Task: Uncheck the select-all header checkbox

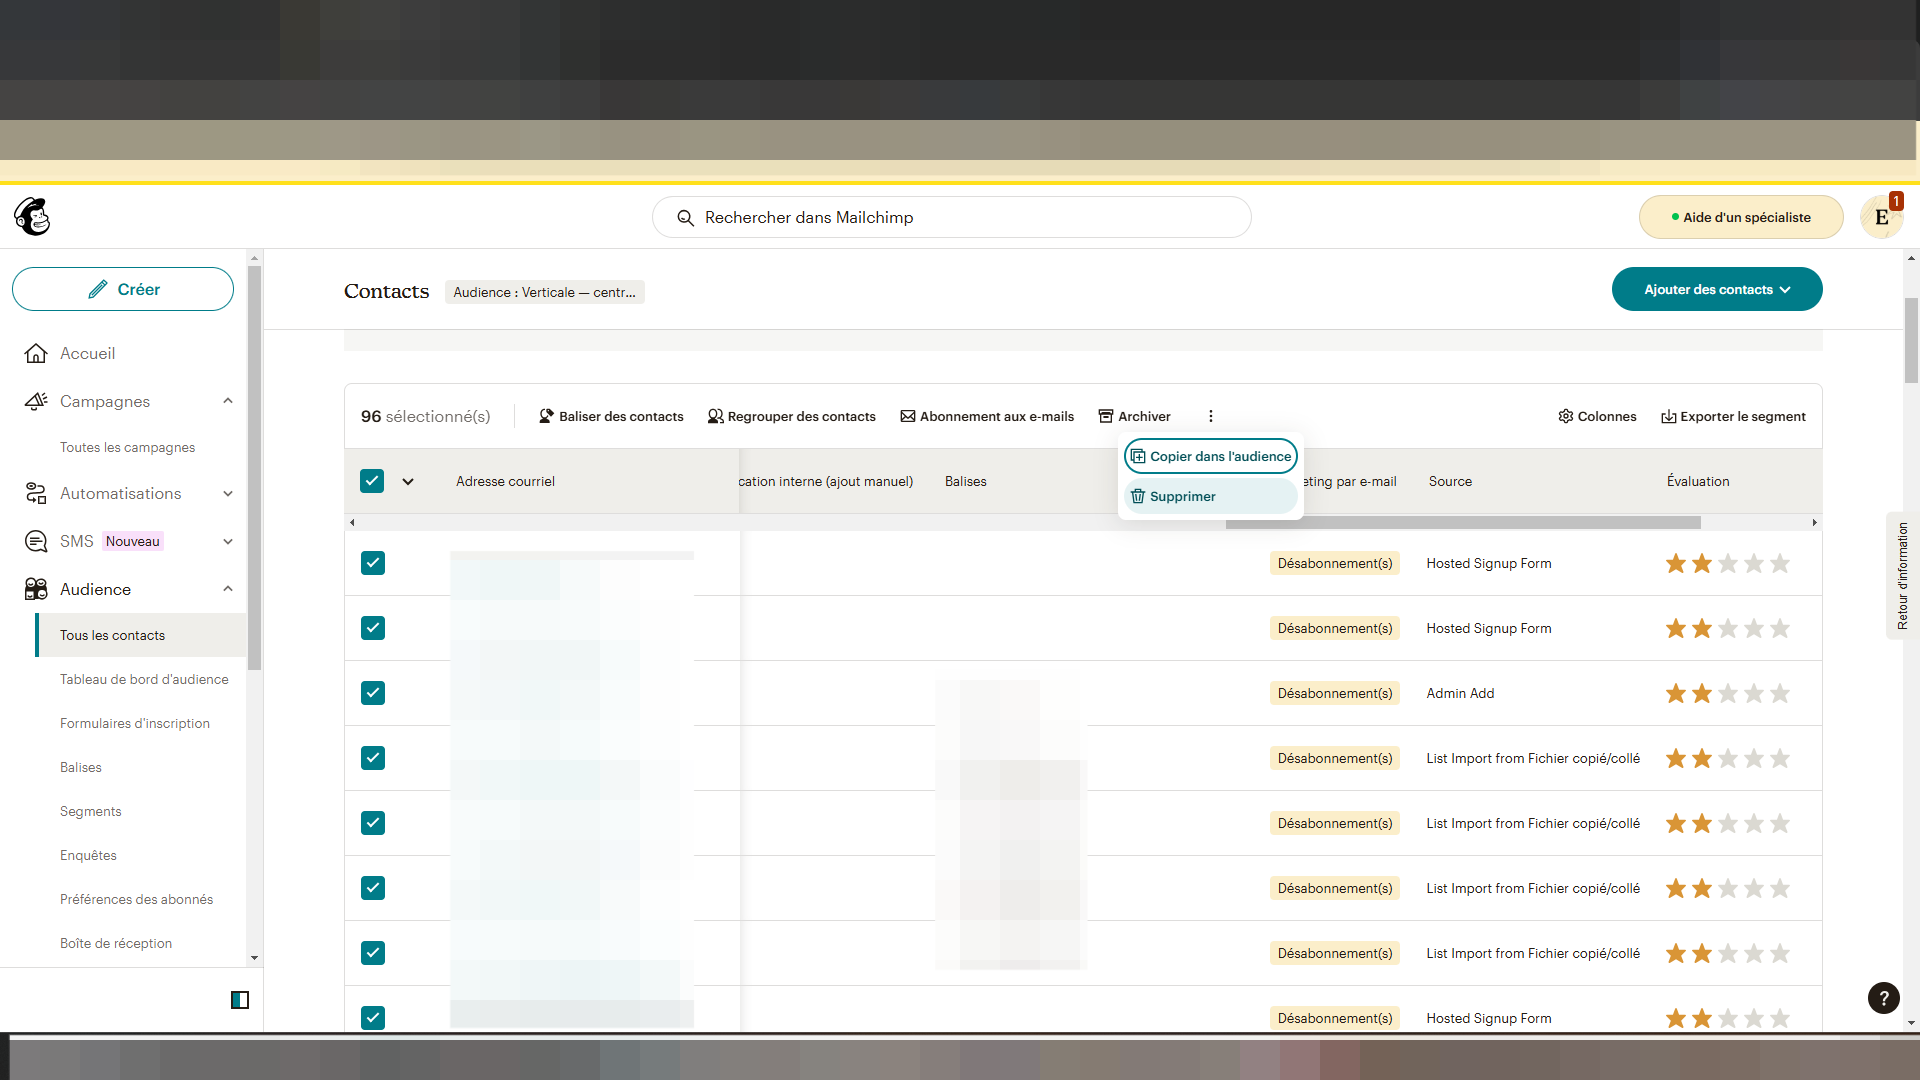Action: (x=372, y=481)
